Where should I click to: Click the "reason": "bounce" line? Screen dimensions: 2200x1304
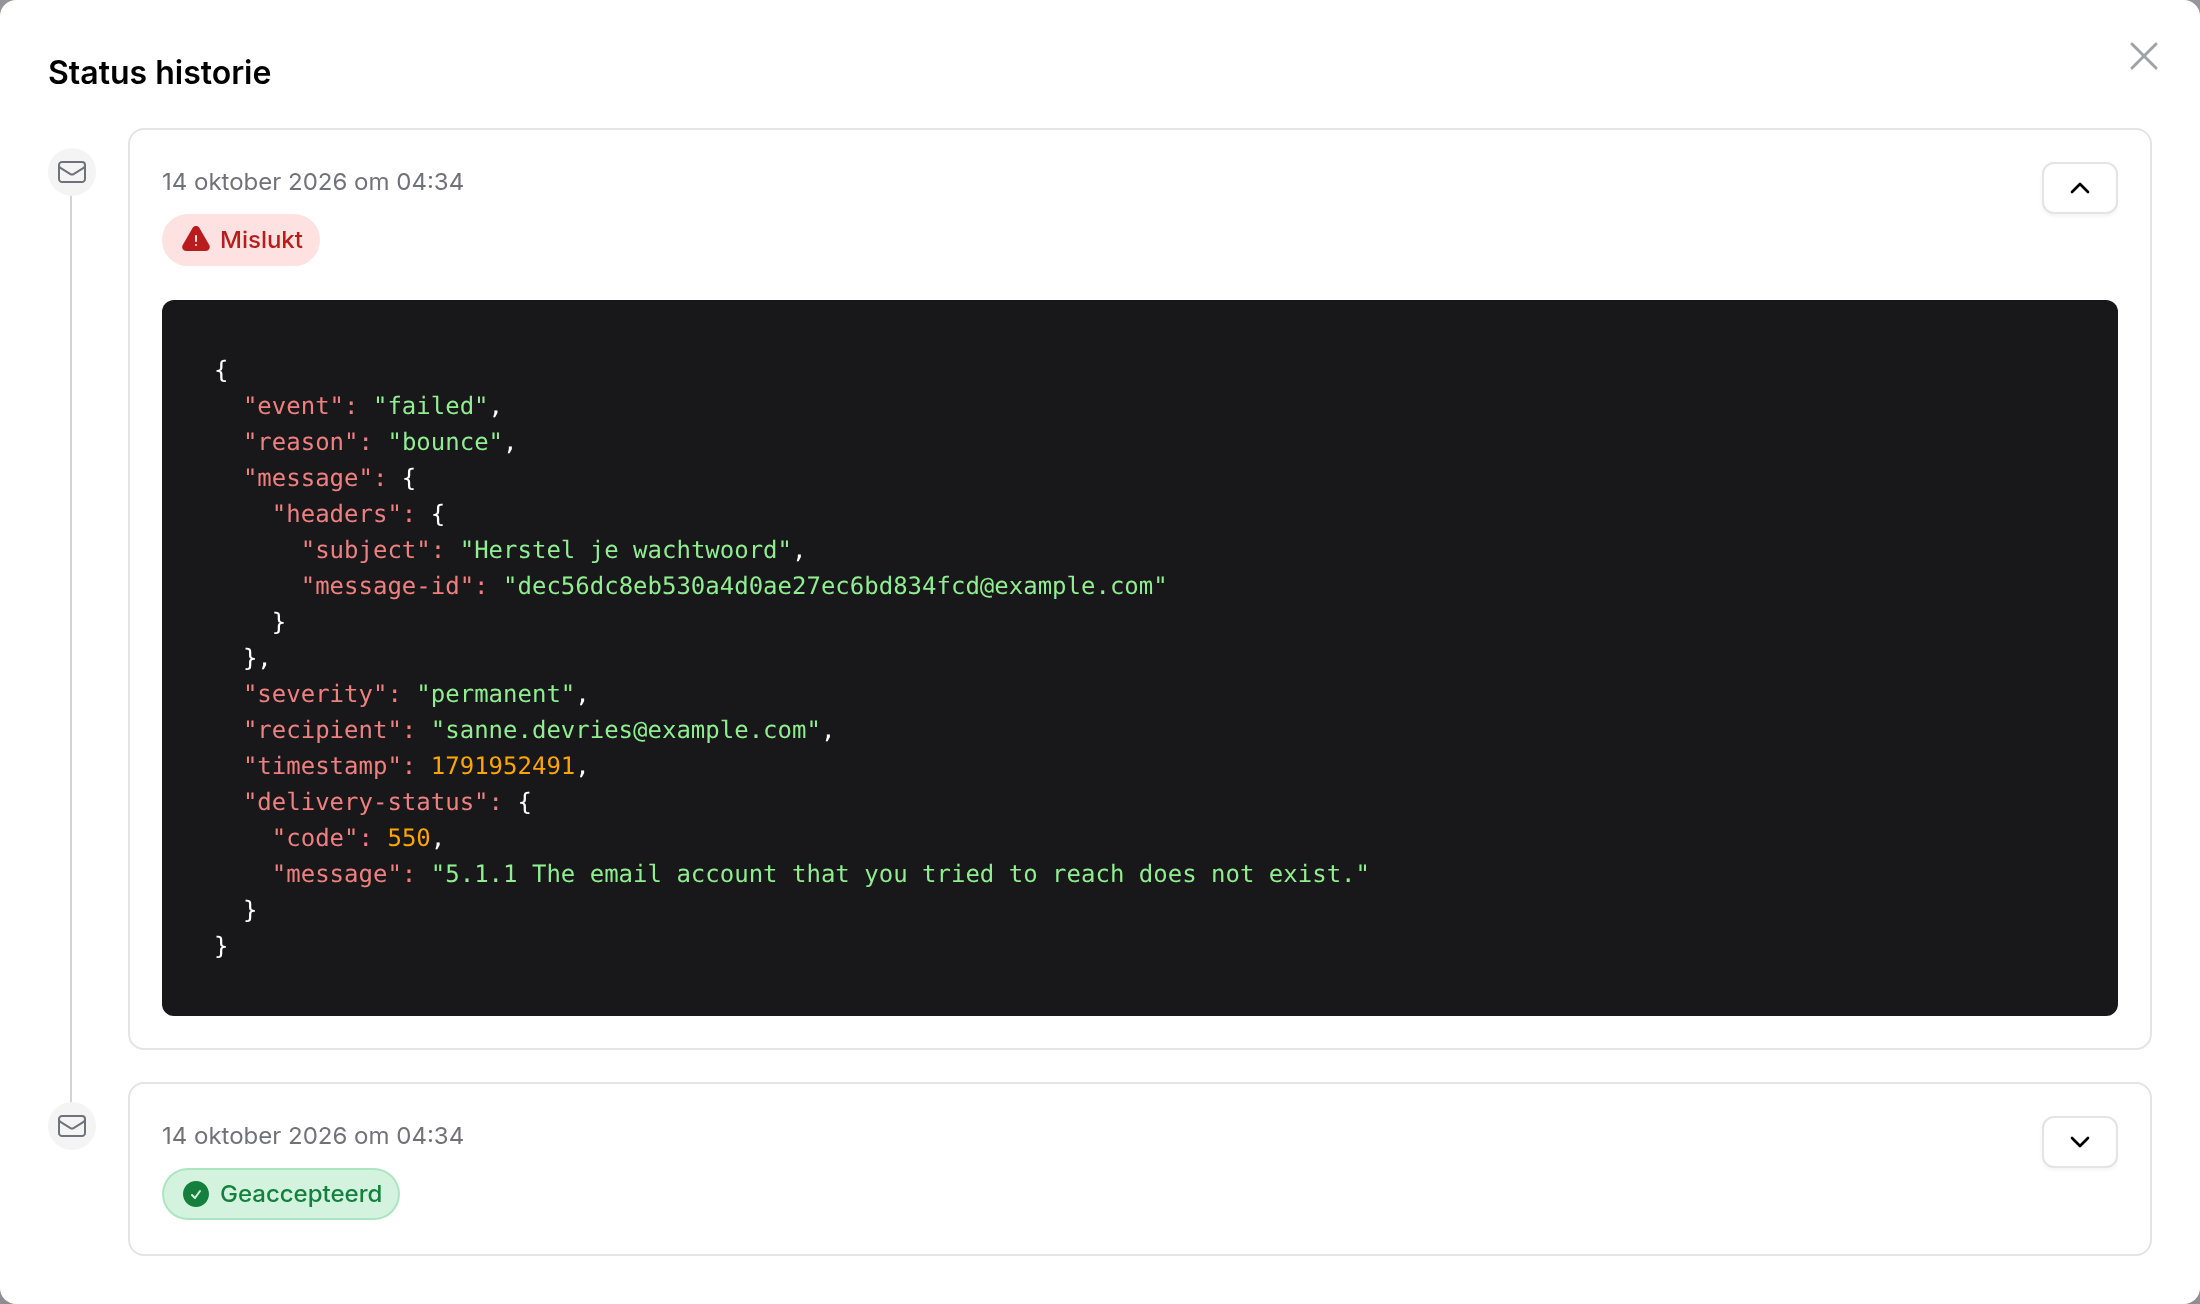point(380,442)
